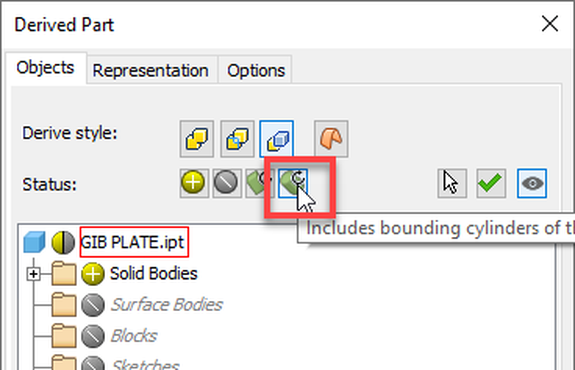This screenshot has width=575, height=370.
Task: Select the Surface Bodies folder entry
Action: pyautogui.click(x=166, y=305)
